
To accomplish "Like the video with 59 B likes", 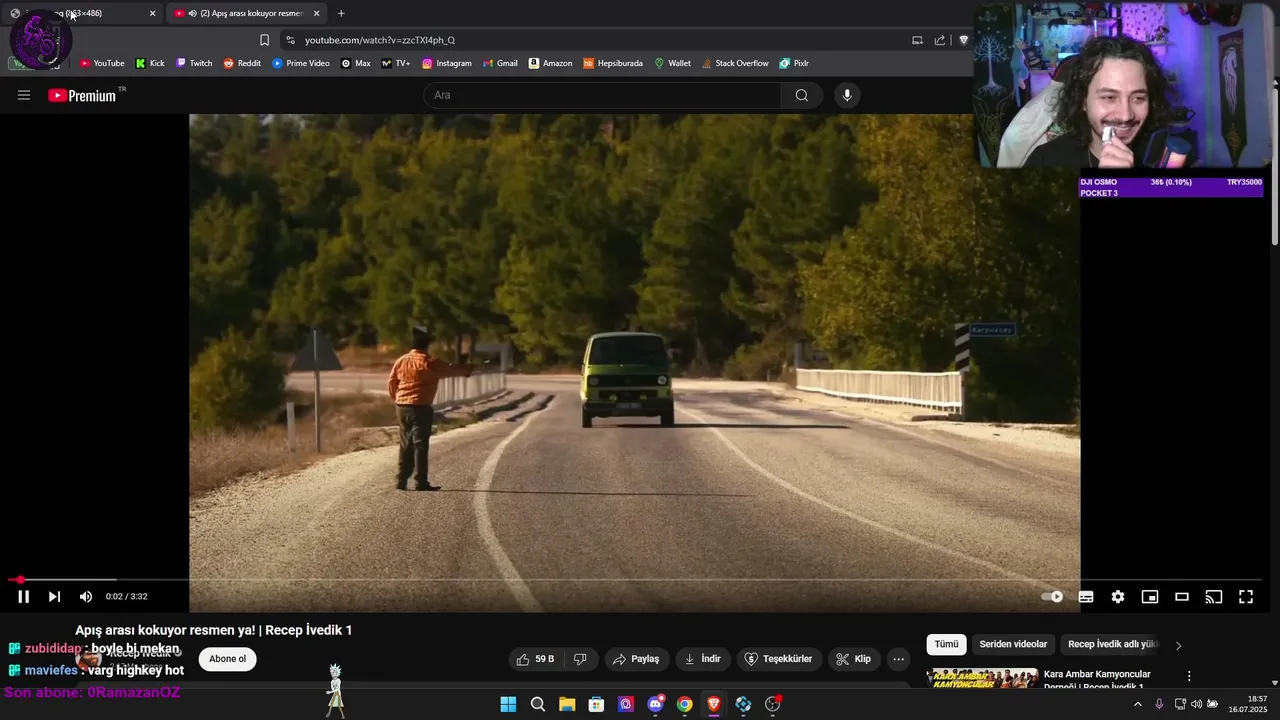I will coord(535,659).
